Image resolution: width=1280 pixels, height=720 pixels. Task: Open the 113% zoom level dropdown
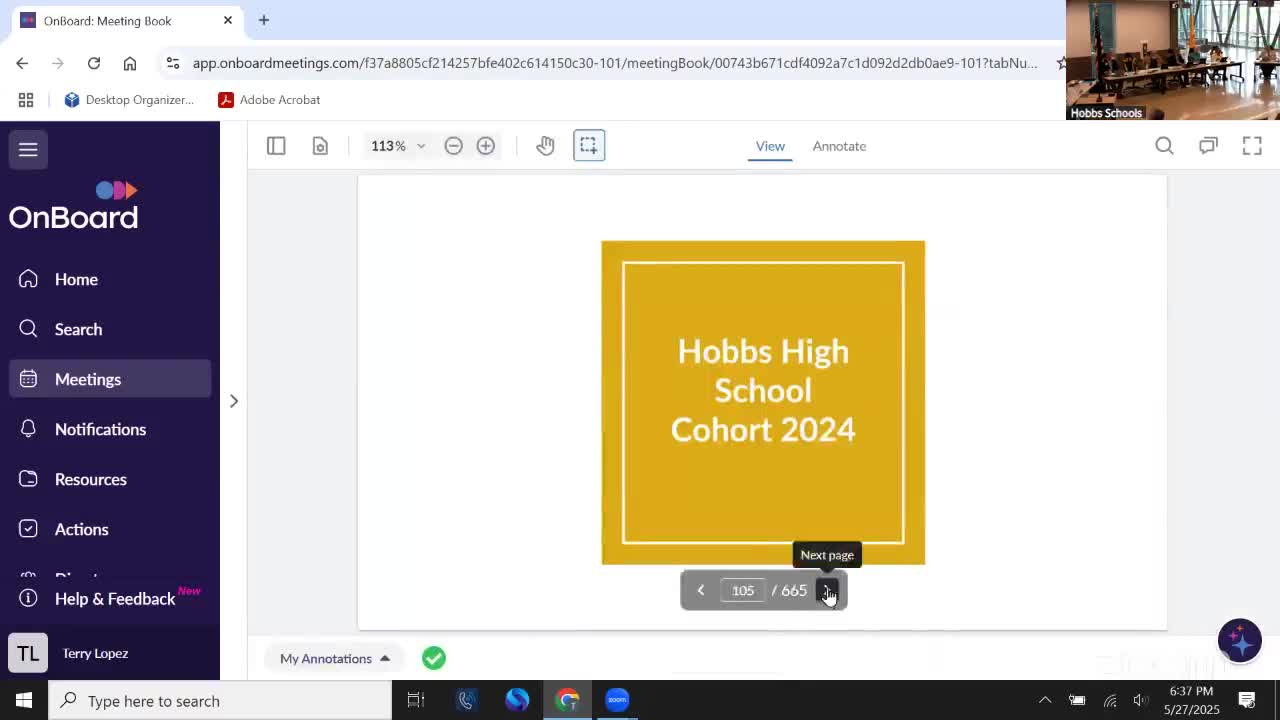click(x=398, y=146)
